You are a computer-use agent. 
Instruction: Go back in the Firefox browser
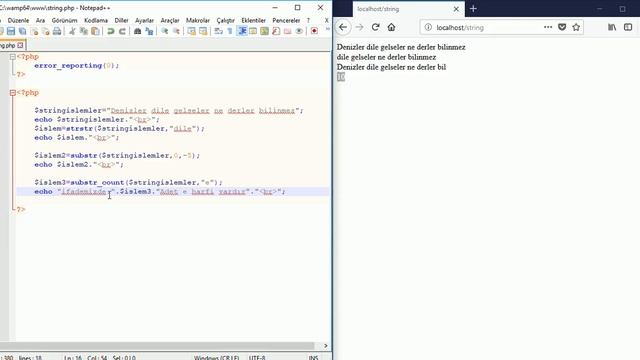point(343,27)
